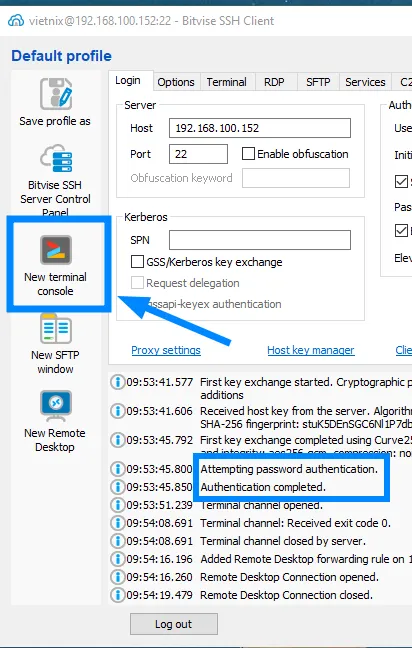
Task: Click the Host address input field
Action: click(260, 128)
